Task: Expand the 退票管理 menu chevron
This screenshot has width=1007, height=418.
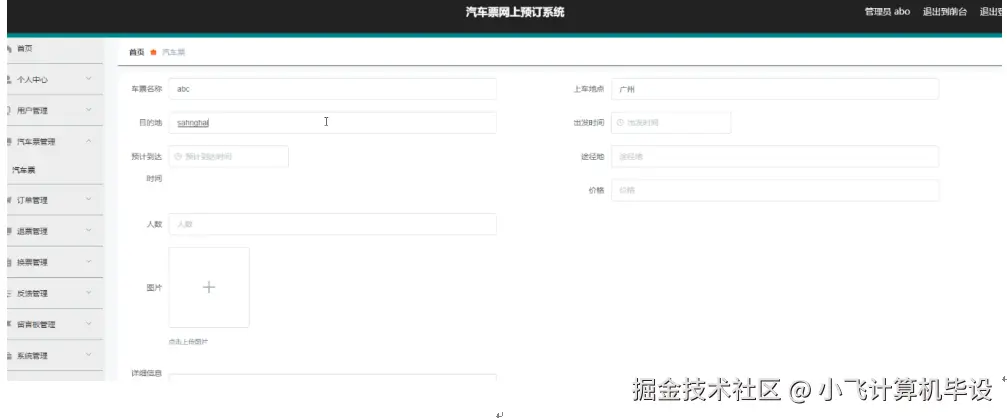Action: (89, 231)
